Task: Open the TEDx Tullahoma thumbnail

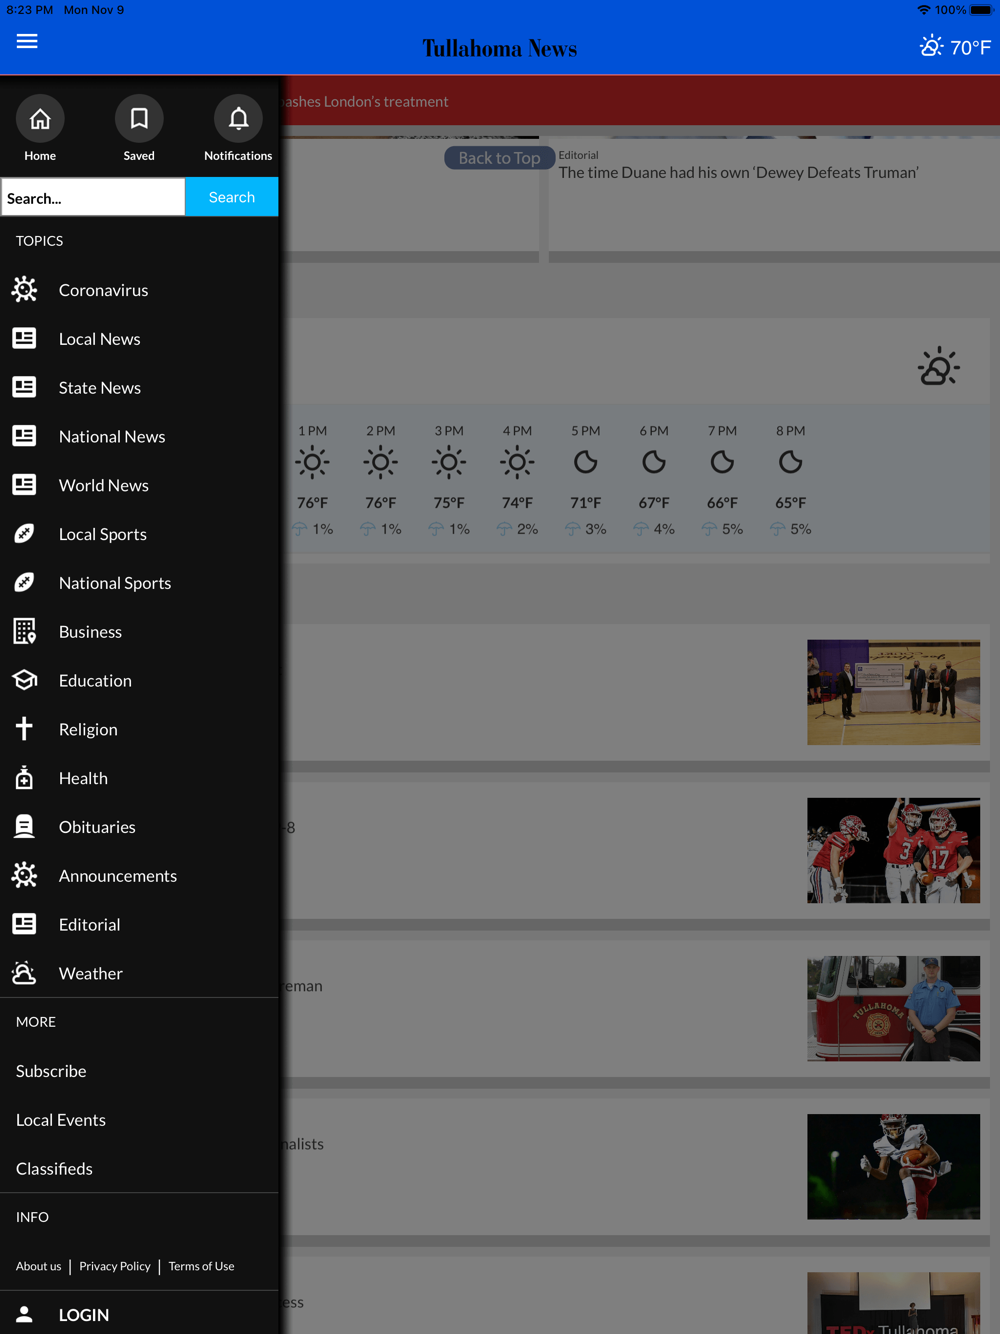Action: pos(893,1302)
